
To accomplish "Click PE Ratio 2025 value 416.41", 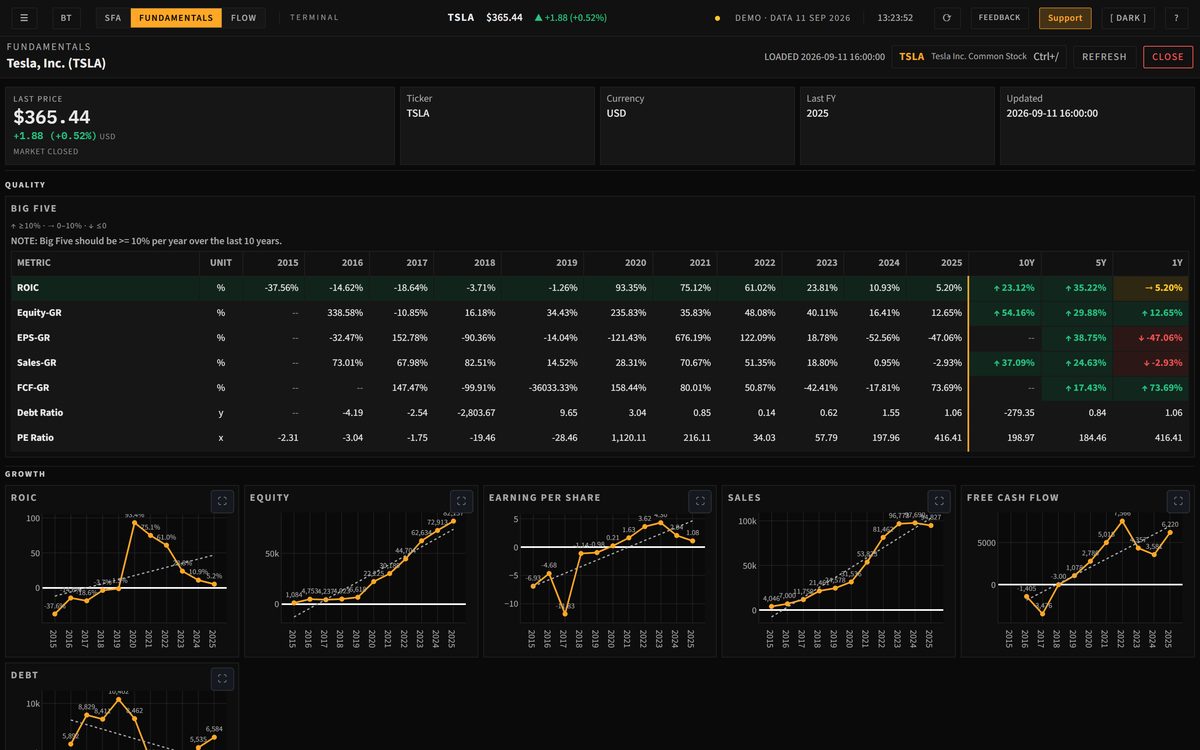I will coord(948,438).
